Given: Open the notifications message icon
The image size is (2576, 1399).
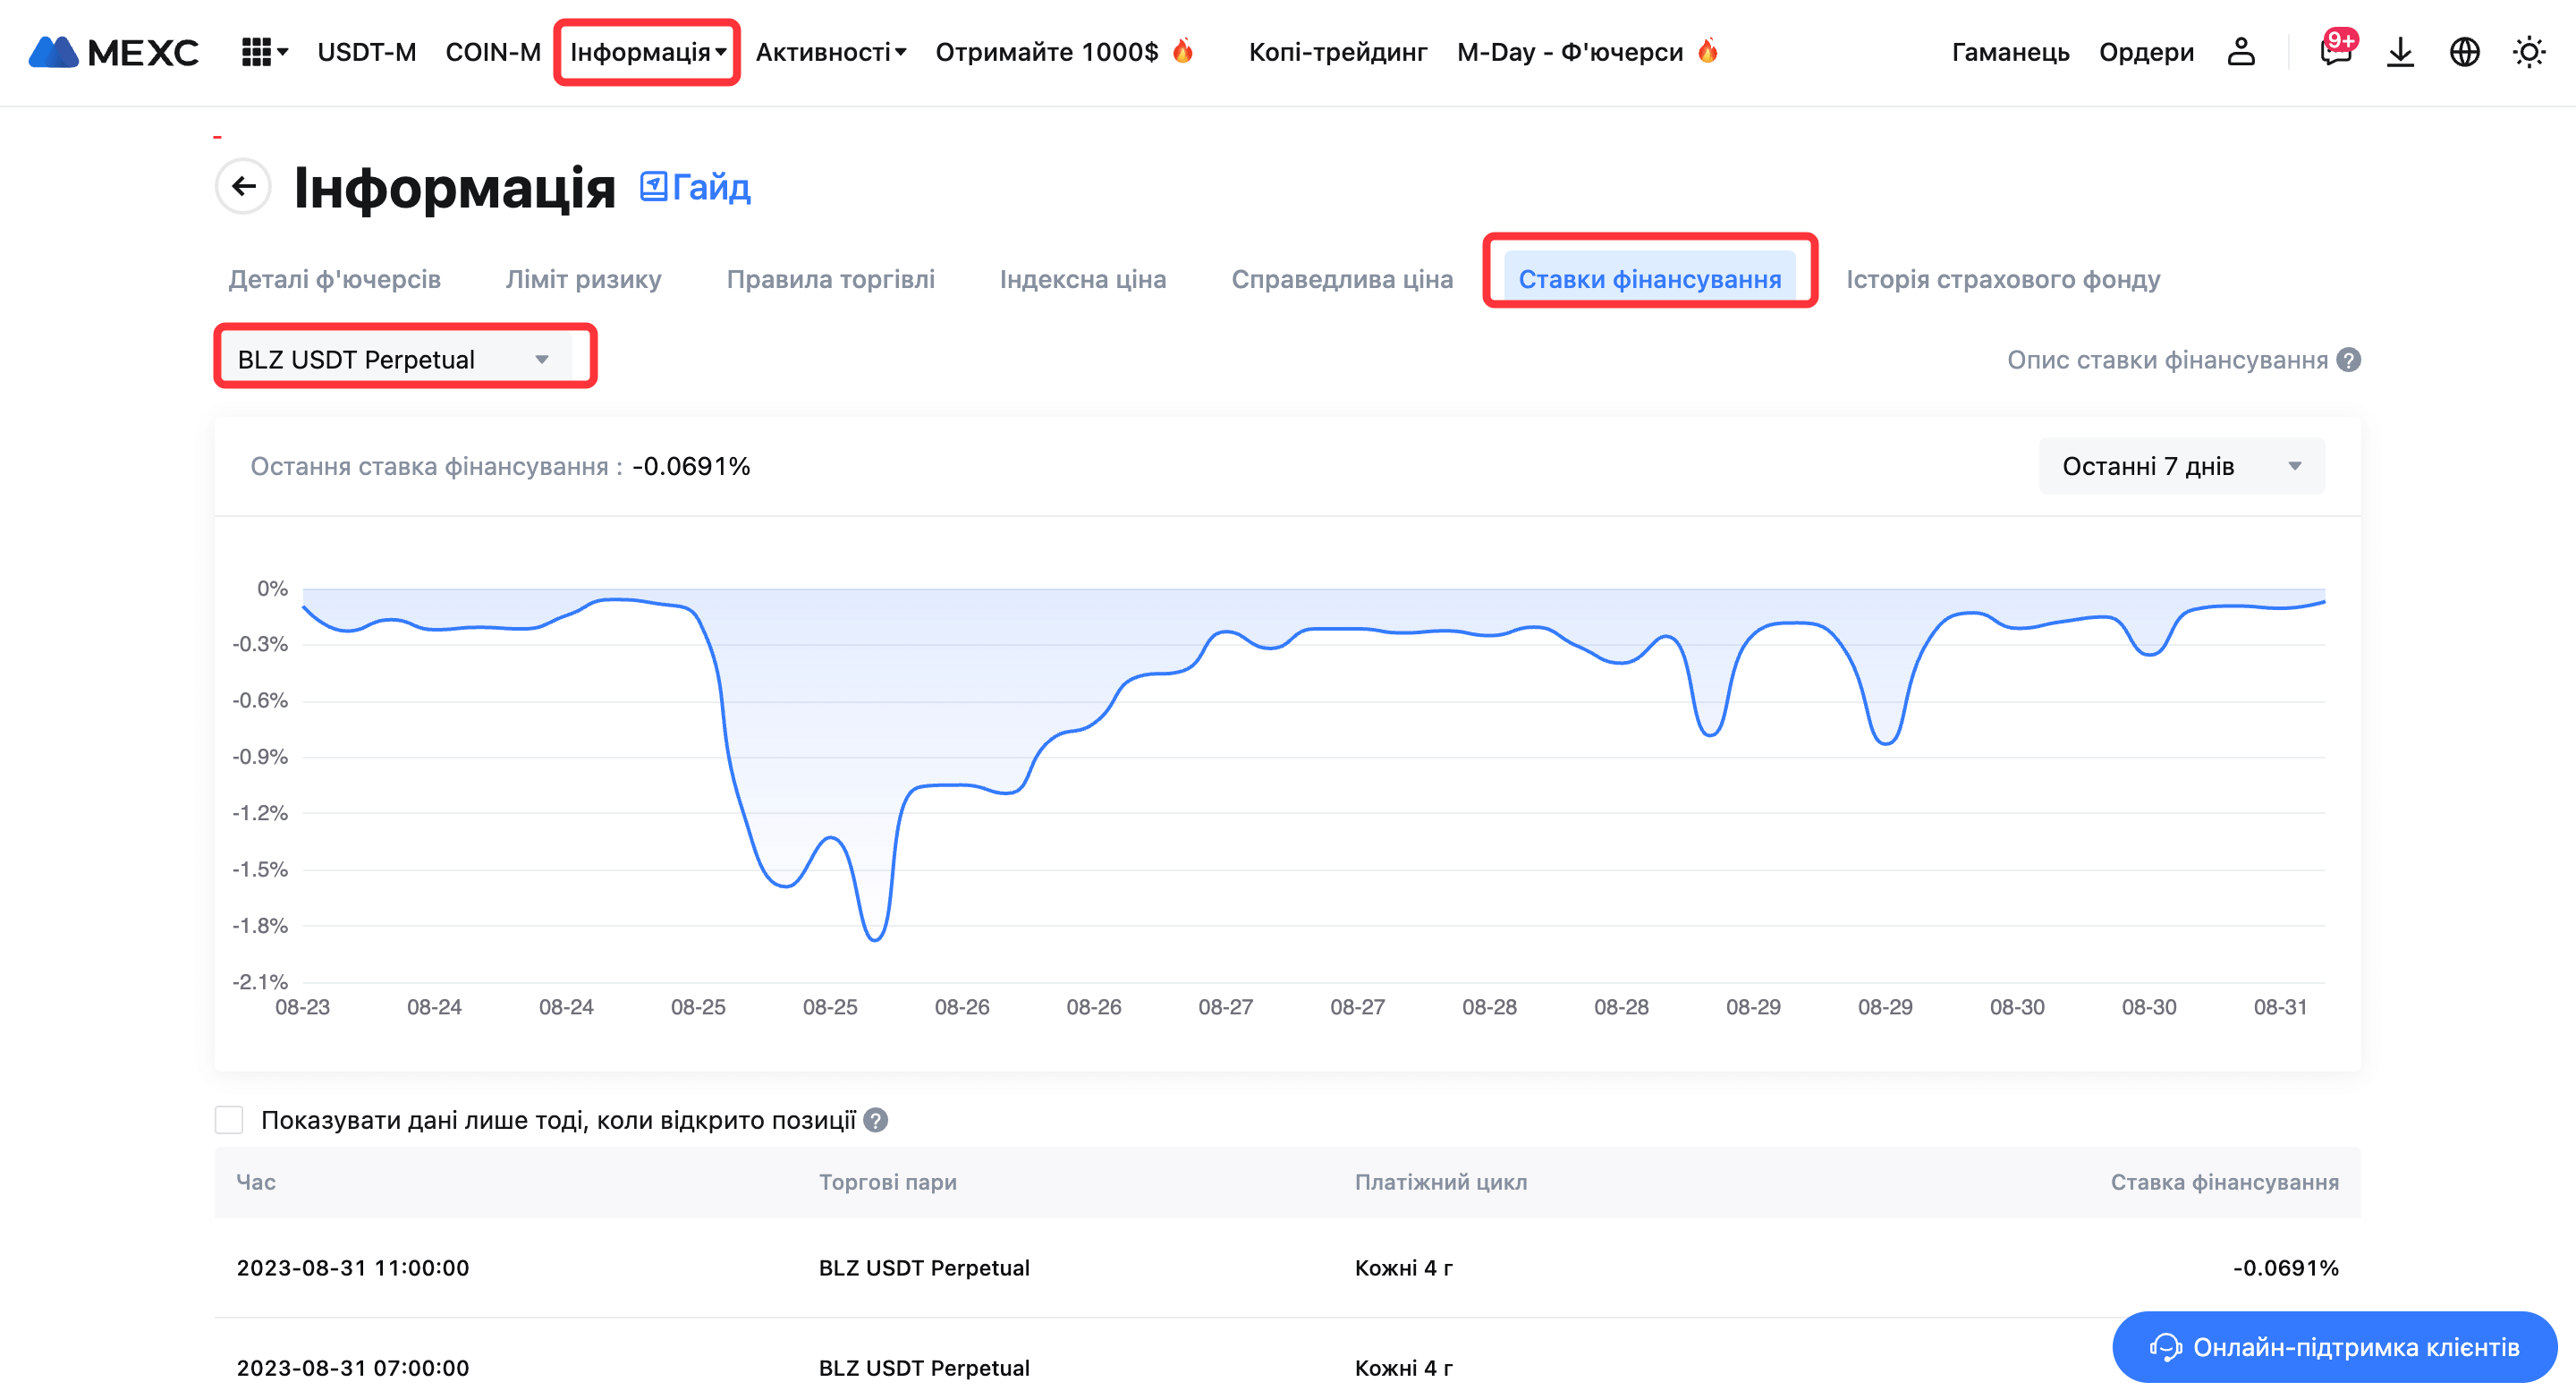Looking at the screenshot, I should point(2335,52).
